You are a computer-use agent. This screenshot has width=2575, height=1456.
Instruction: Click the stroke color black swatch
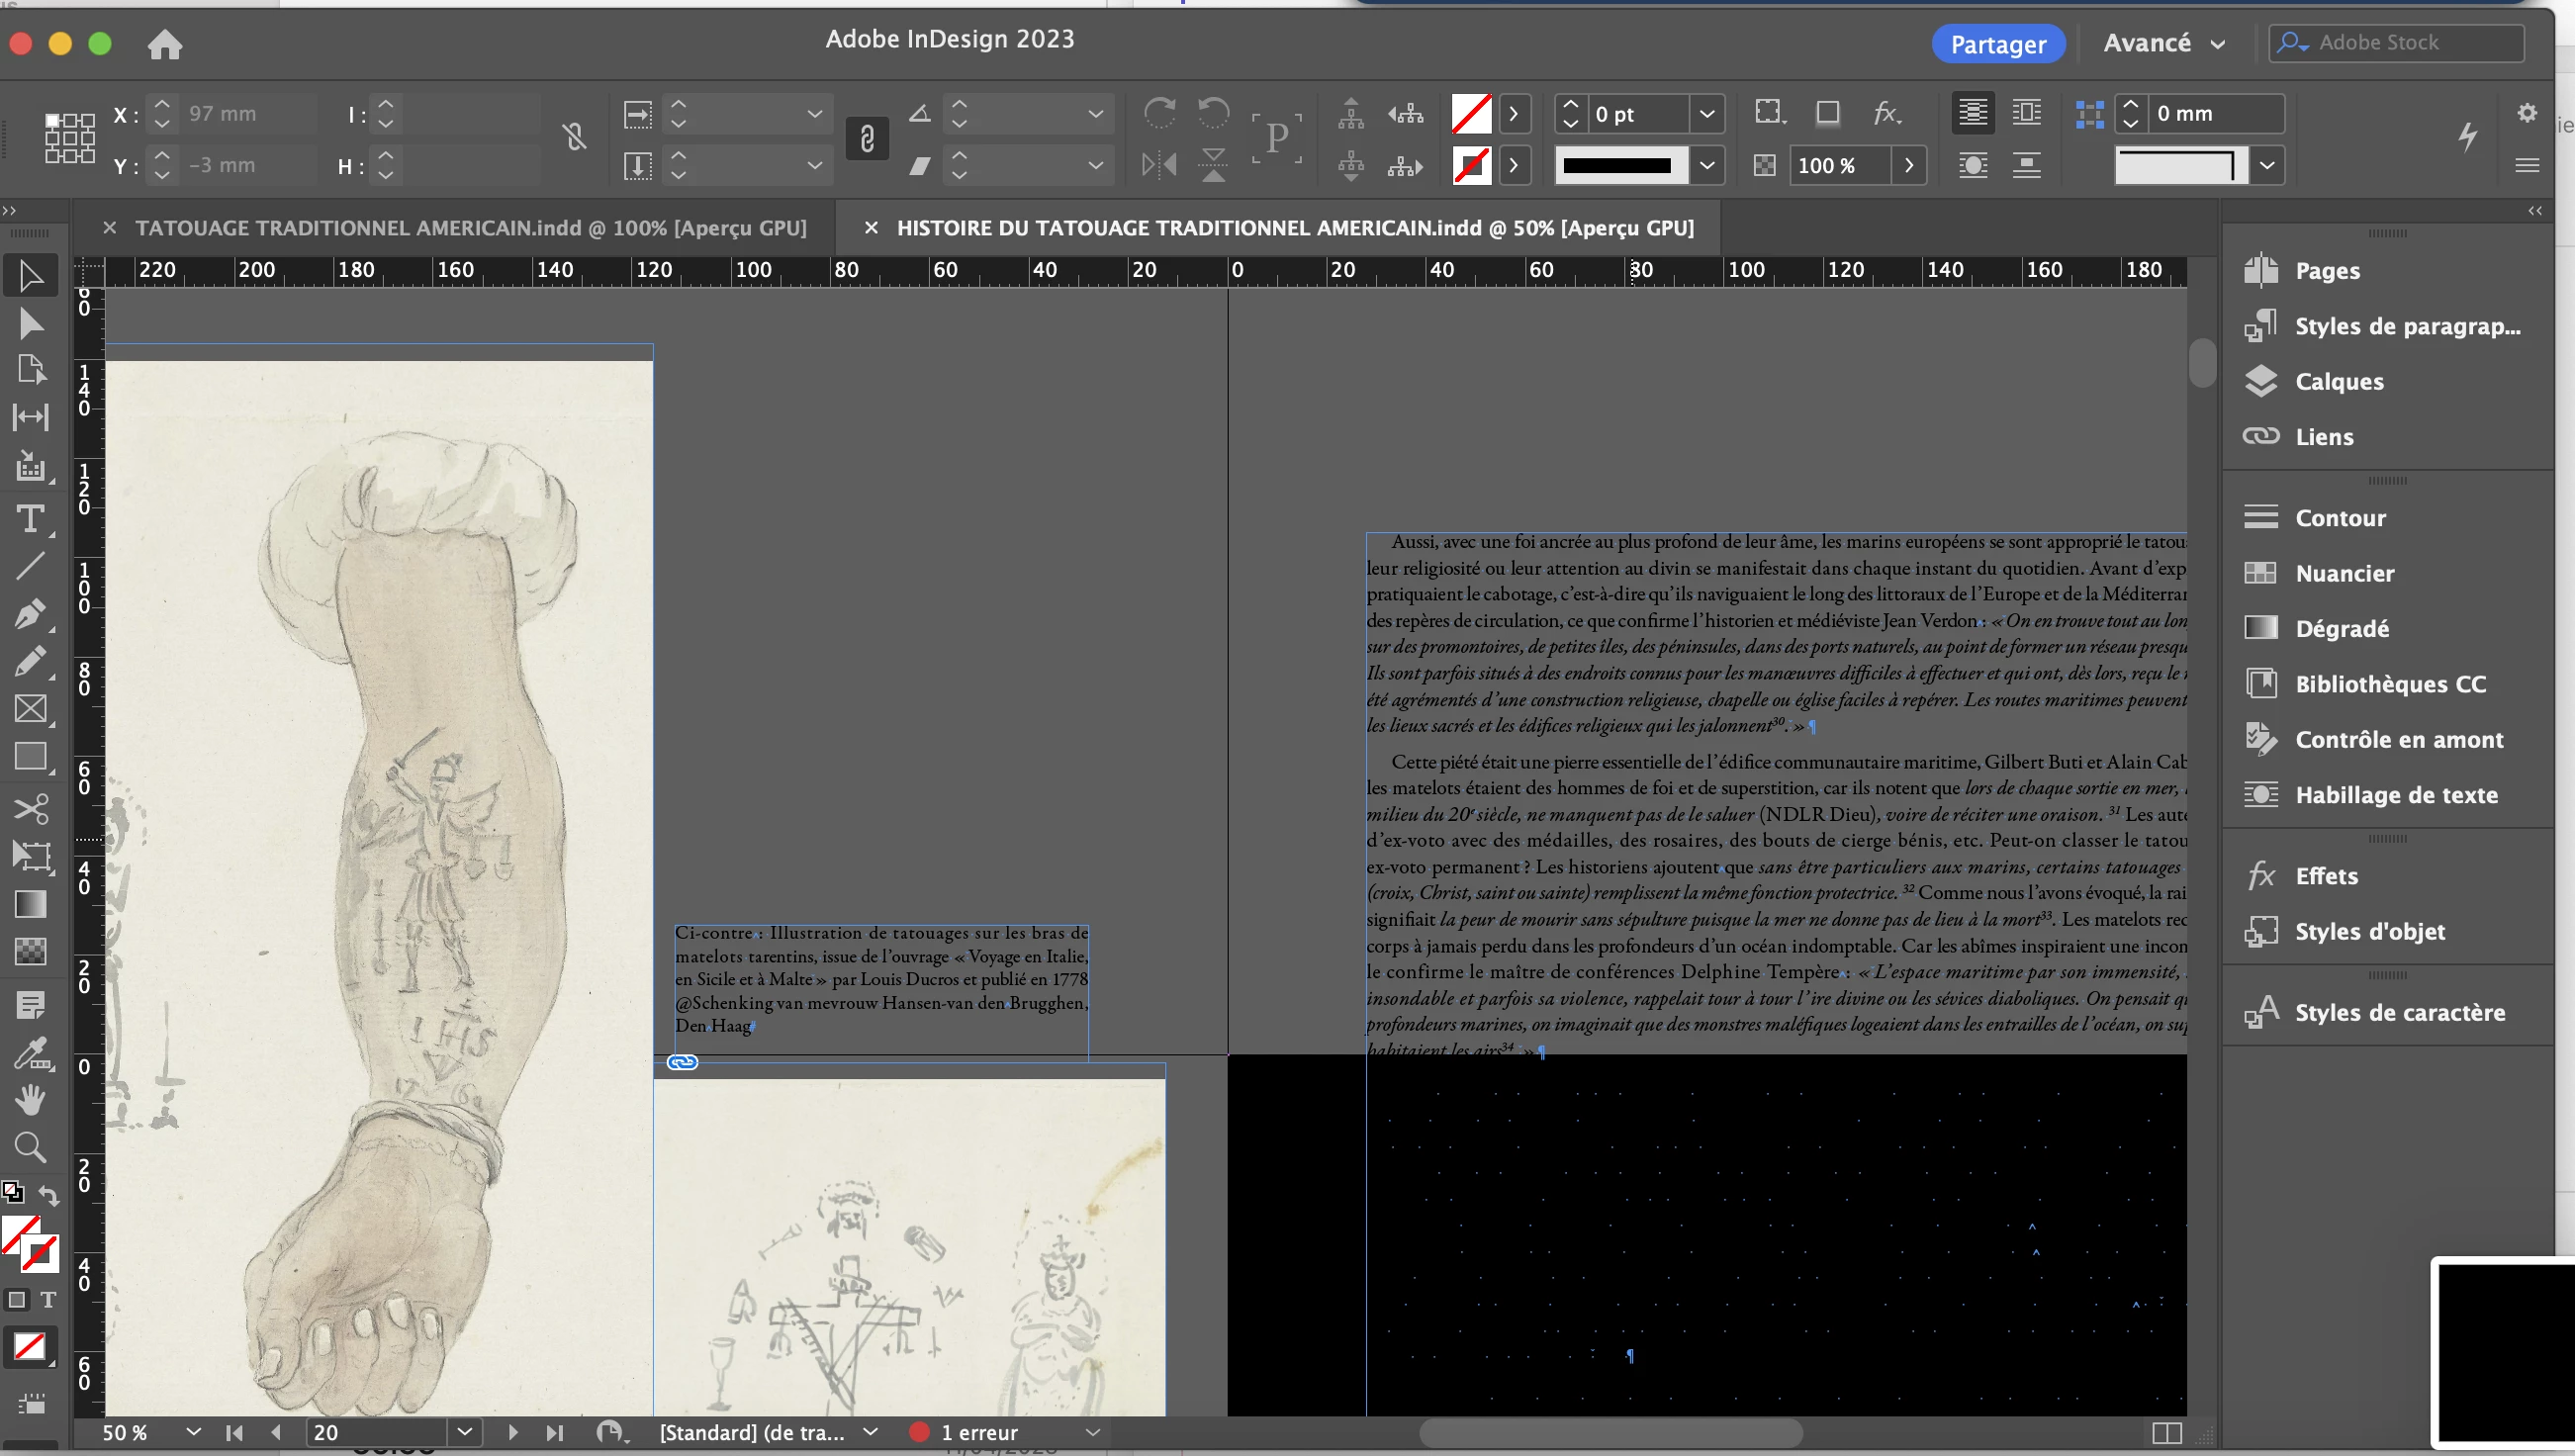click(x=1617, y=165)
